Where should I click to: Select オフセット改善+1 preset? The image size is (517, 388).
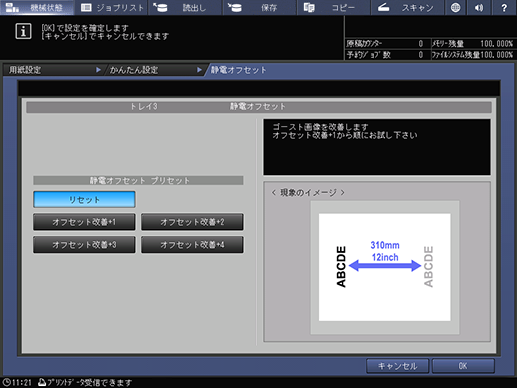[x=84, y=222]
